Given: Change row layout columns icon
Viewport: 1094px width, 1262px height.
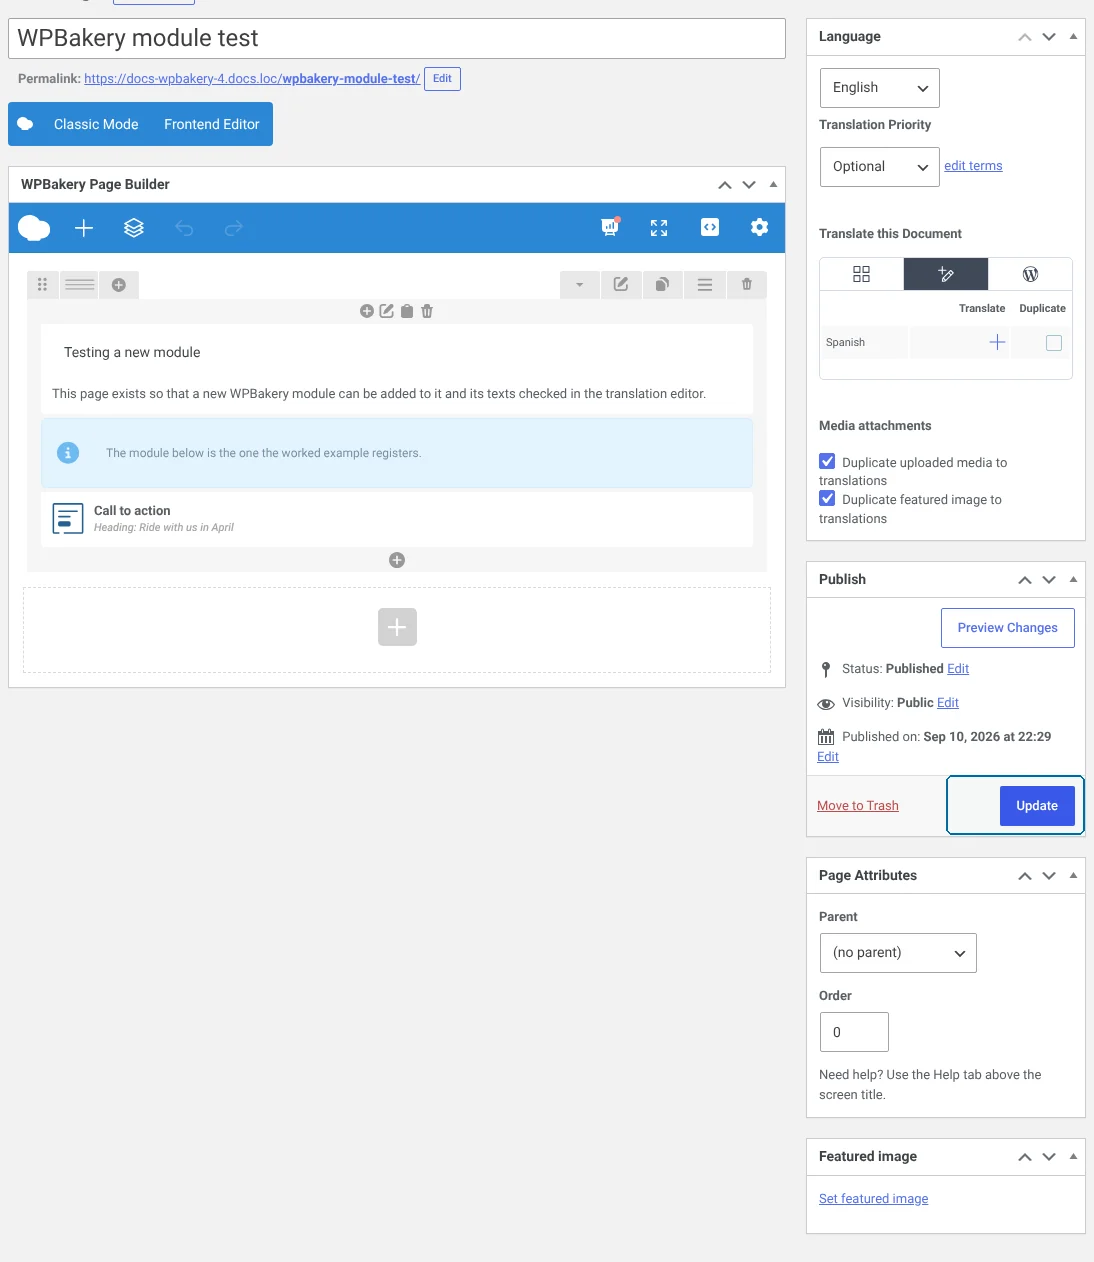Looking at the screenshot, I should click(80, 285).
